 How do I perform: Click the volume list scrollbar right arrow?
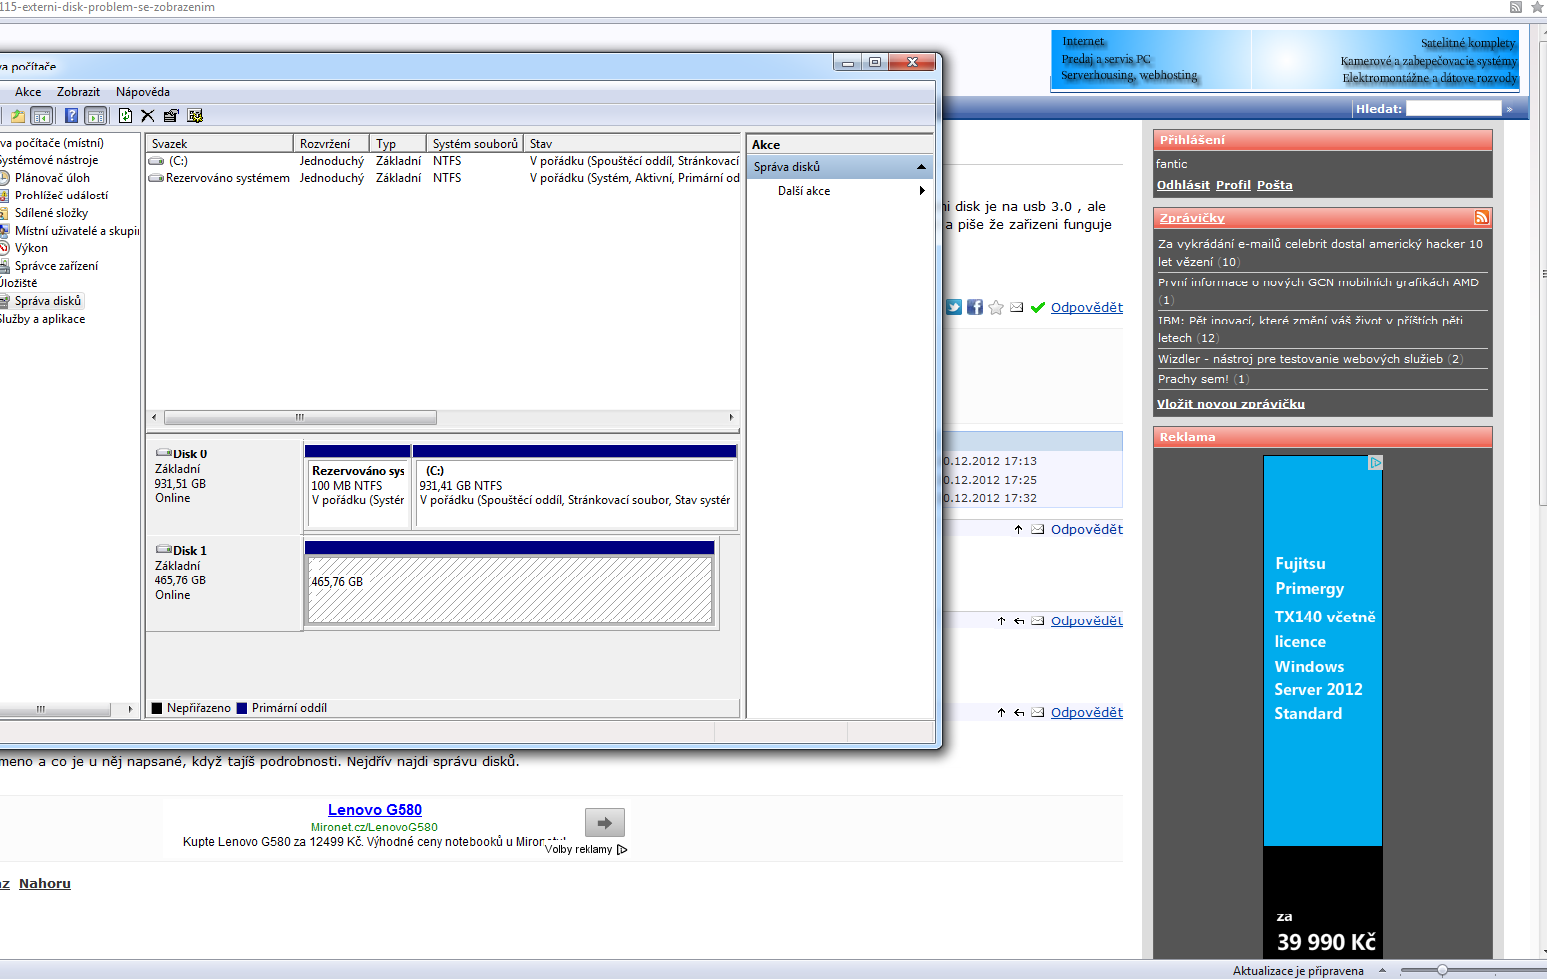731,417
